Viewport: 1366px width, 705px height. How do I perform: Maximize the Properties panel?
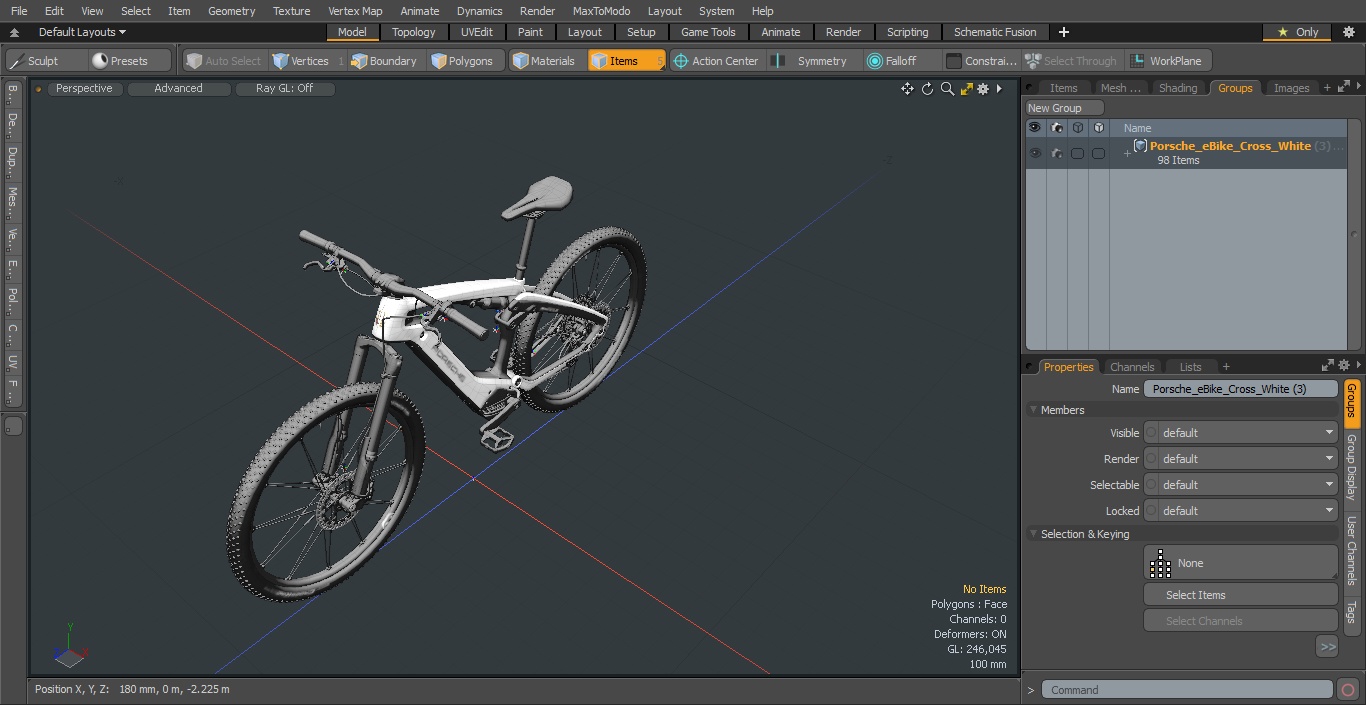pyautogui.click(x=1327, y=366)
